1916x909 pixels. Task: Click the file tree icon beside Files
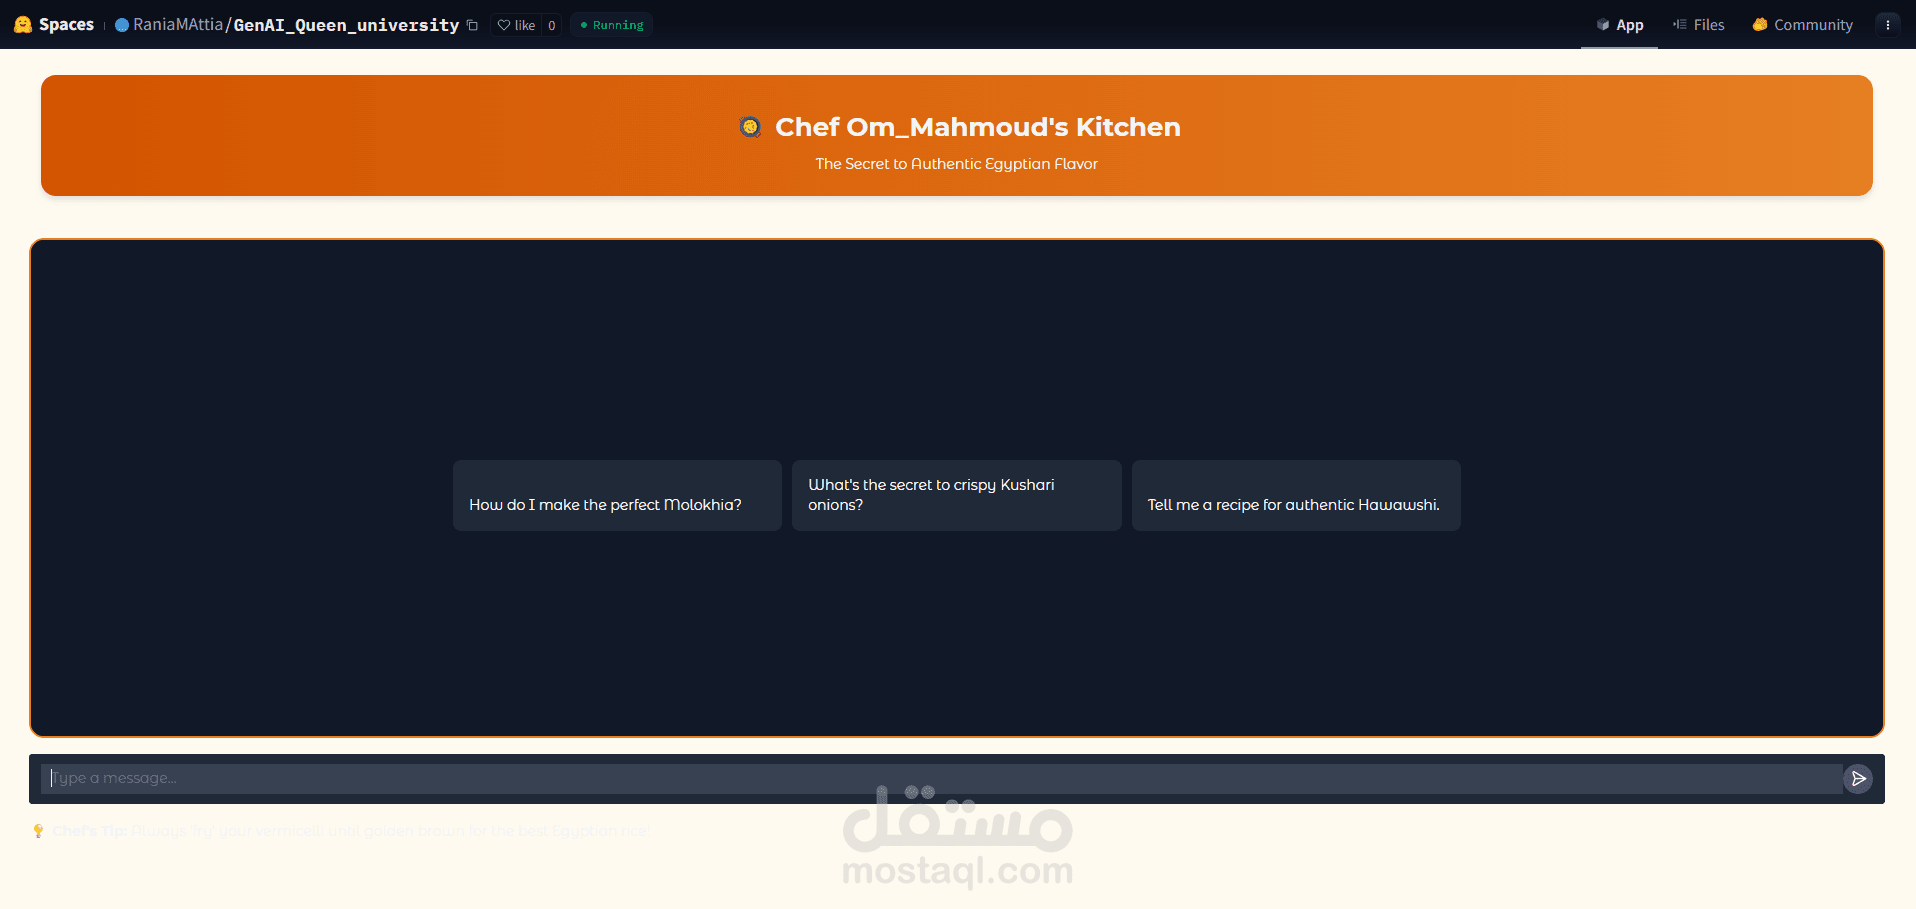click(1677, 24)
